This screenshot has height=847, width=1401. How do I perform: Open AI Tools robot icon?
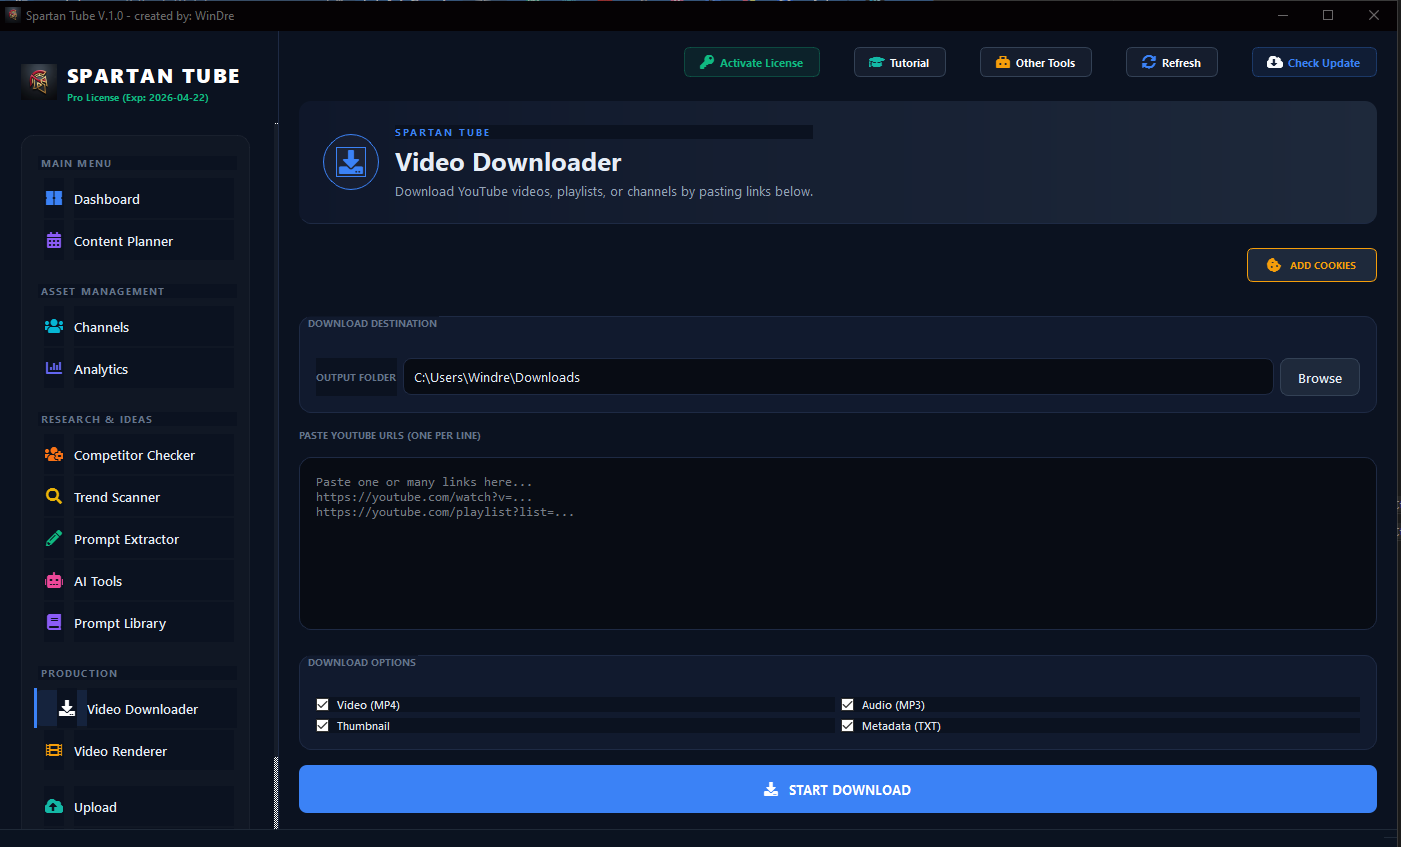(53, 581)
